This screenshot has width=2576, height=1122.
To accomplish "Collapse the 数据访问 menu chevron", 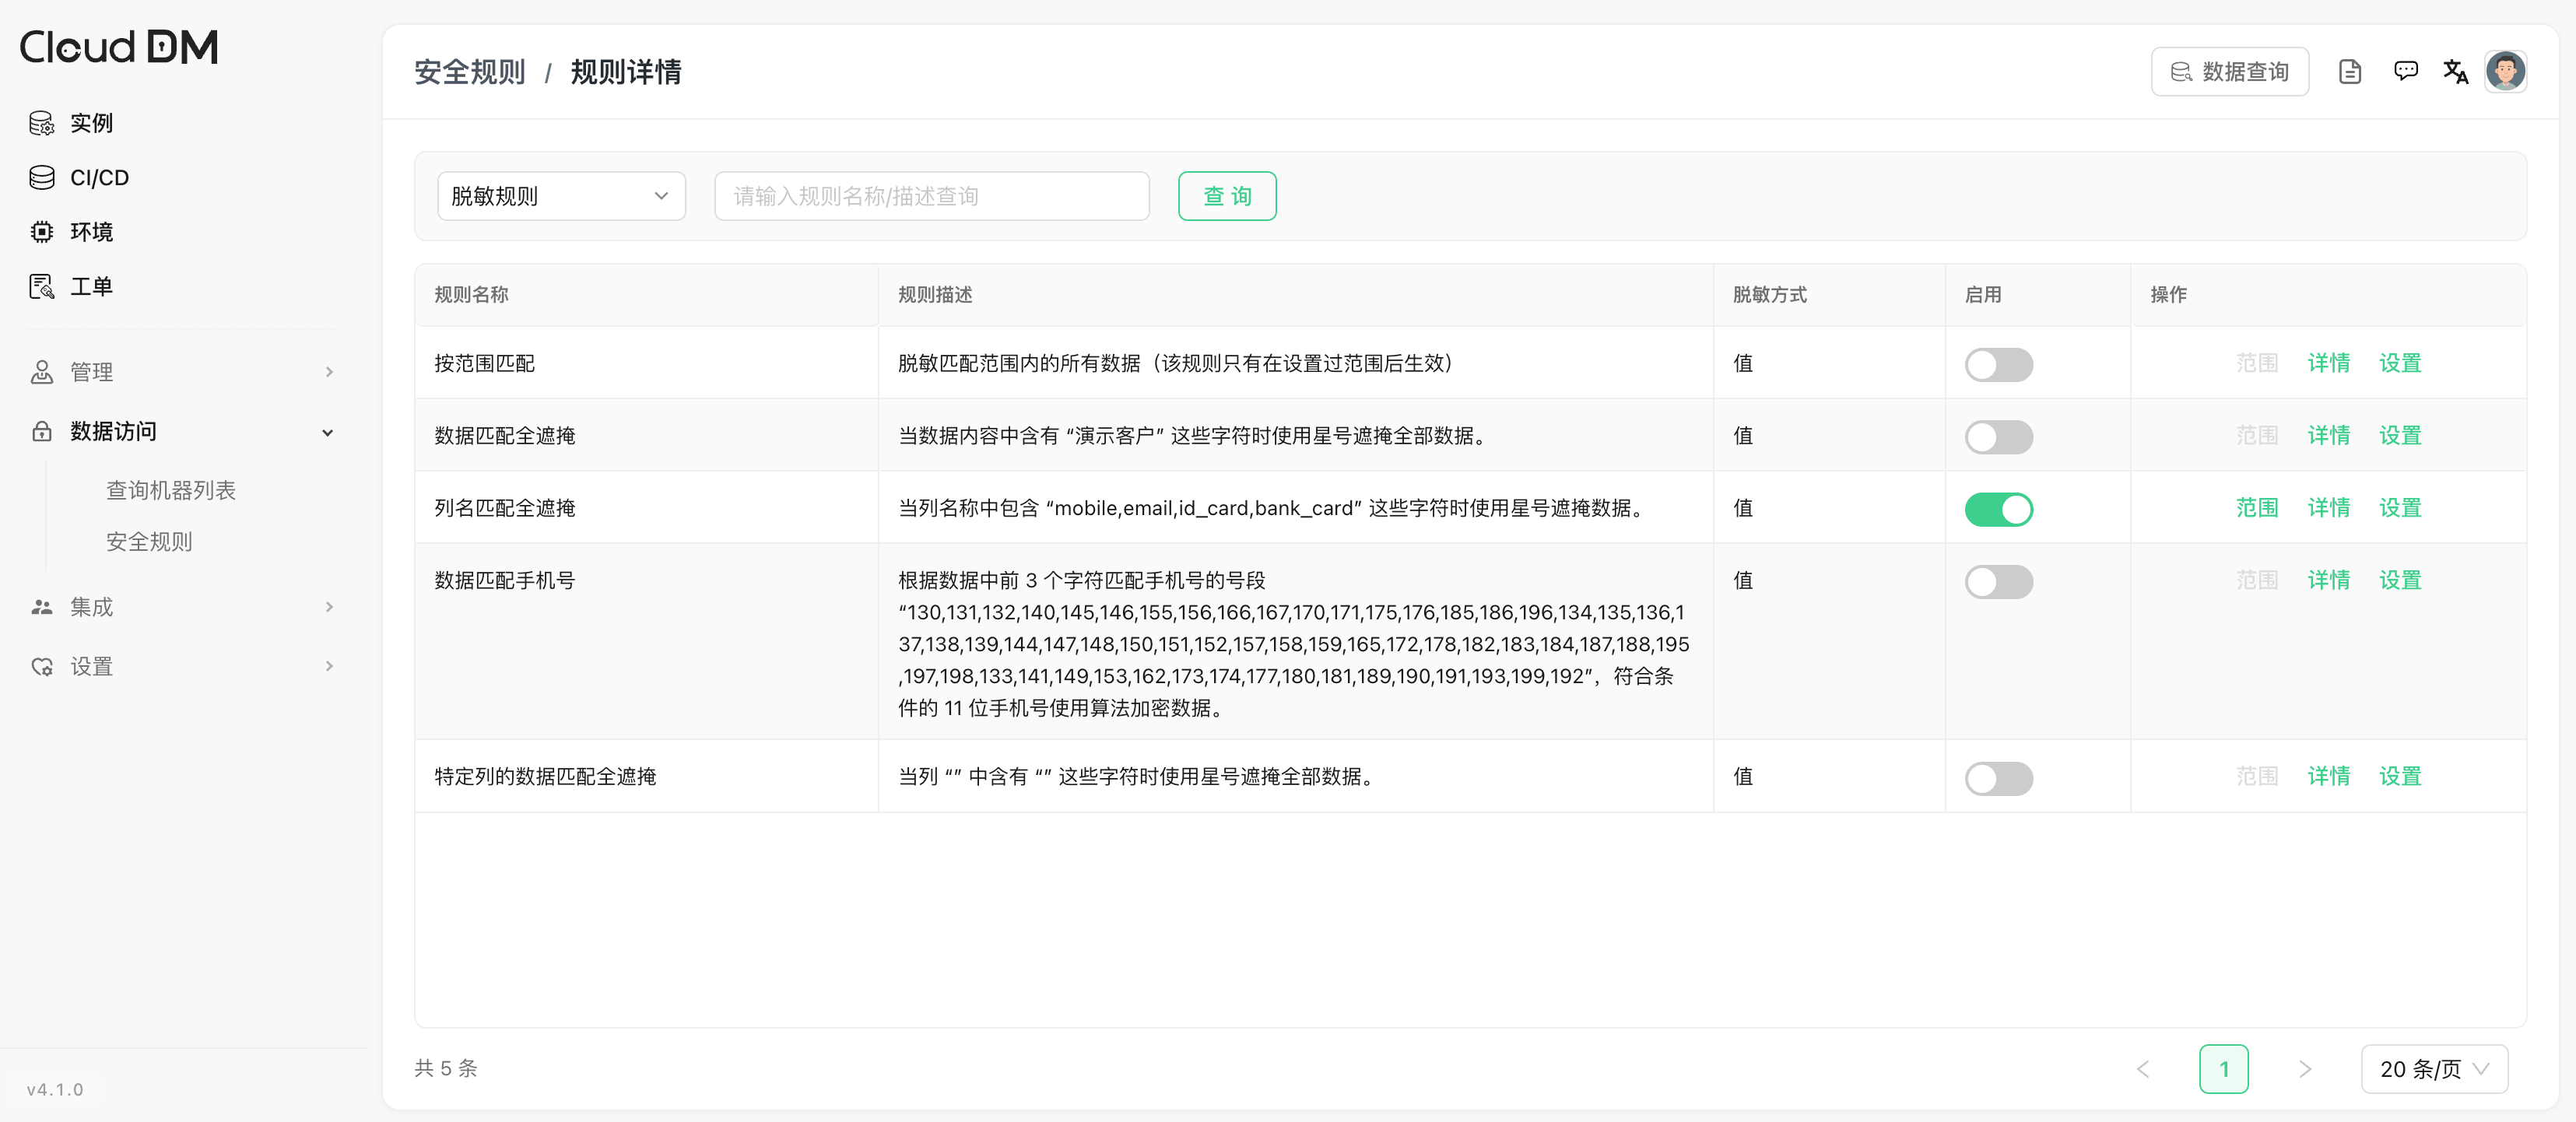I will (x=327, y=432).
